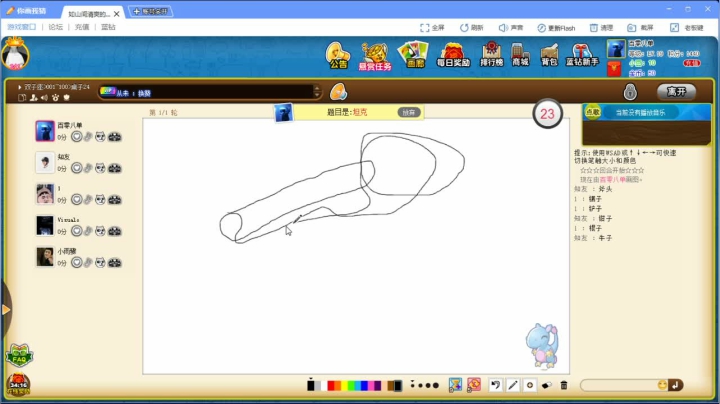Select the largest brush size dot
Screen dimensions: 720x404
click(435, 385)
